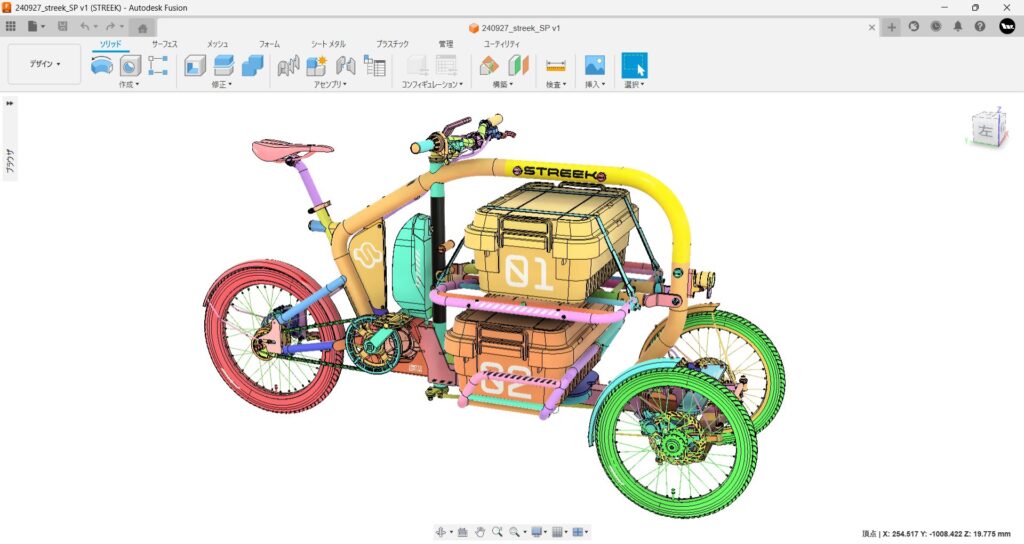
Task: Click the configuration body icon
Action: 417,65
